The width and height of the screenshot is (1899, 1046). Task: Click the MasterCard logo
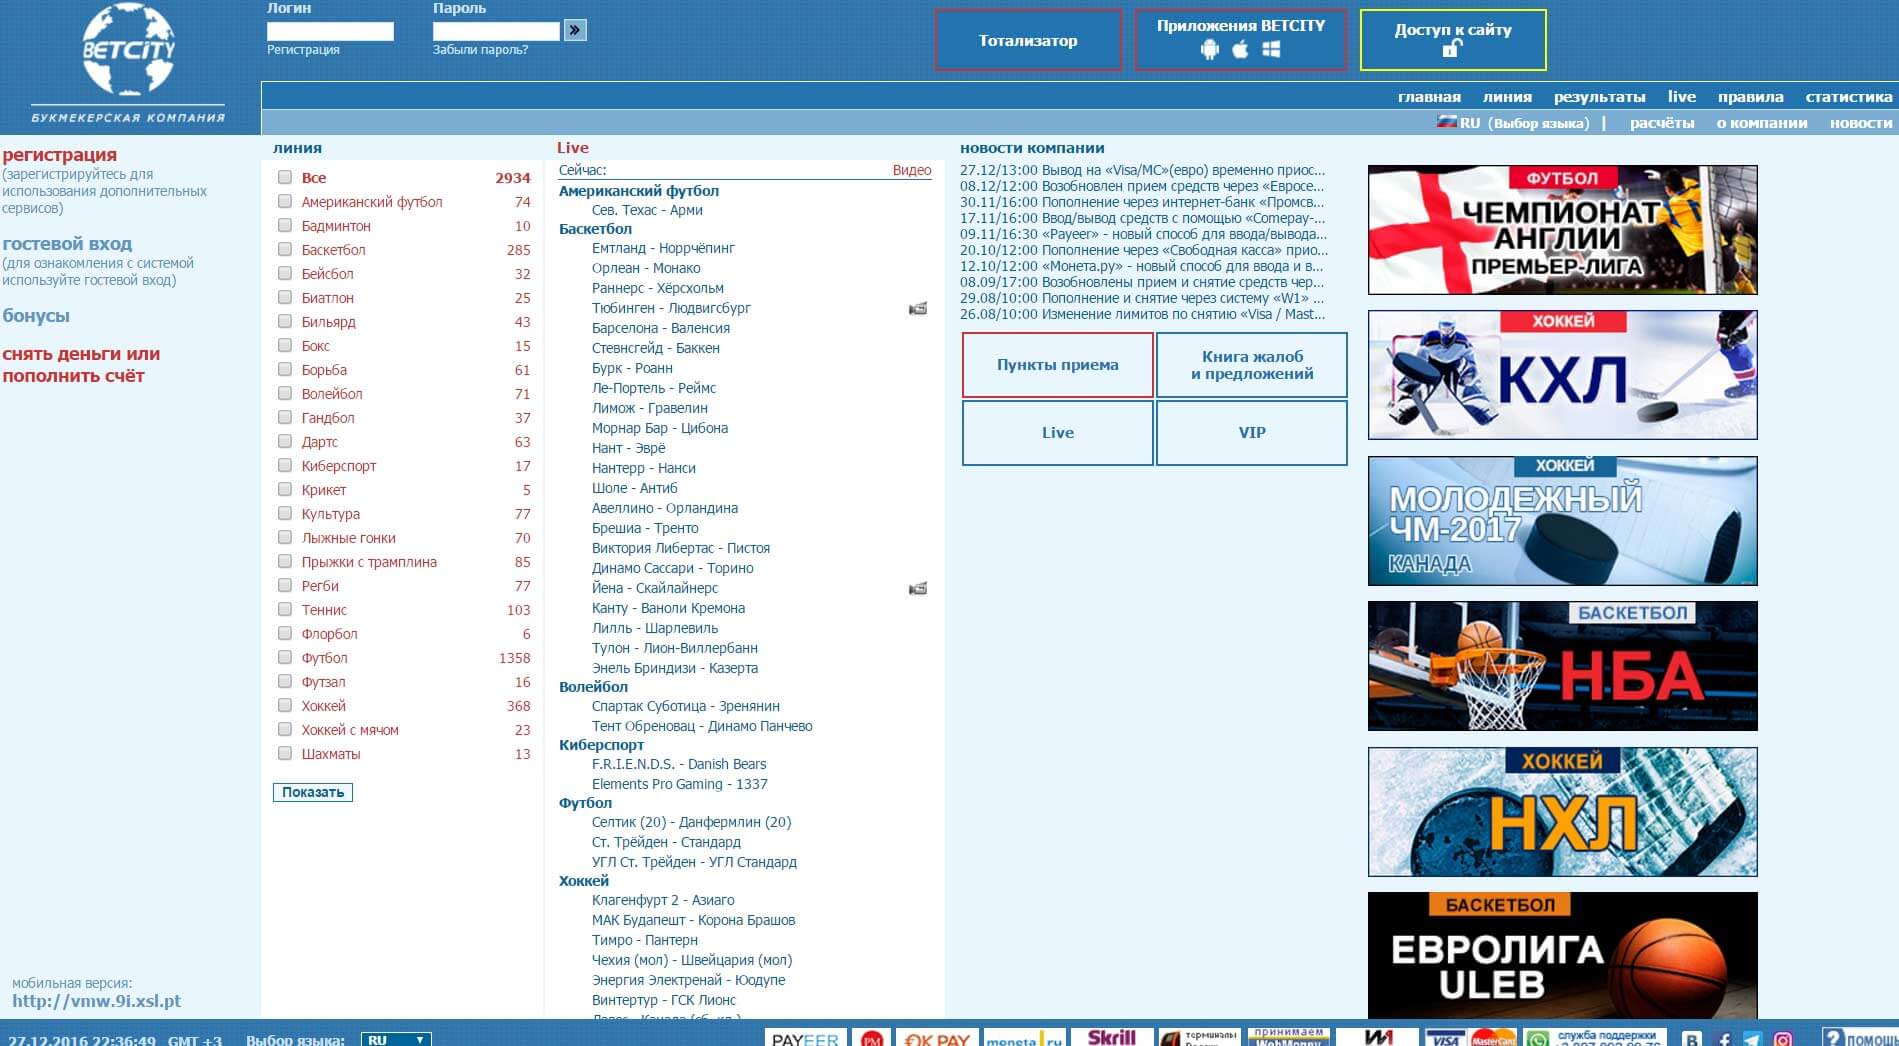point(1492,1038)
